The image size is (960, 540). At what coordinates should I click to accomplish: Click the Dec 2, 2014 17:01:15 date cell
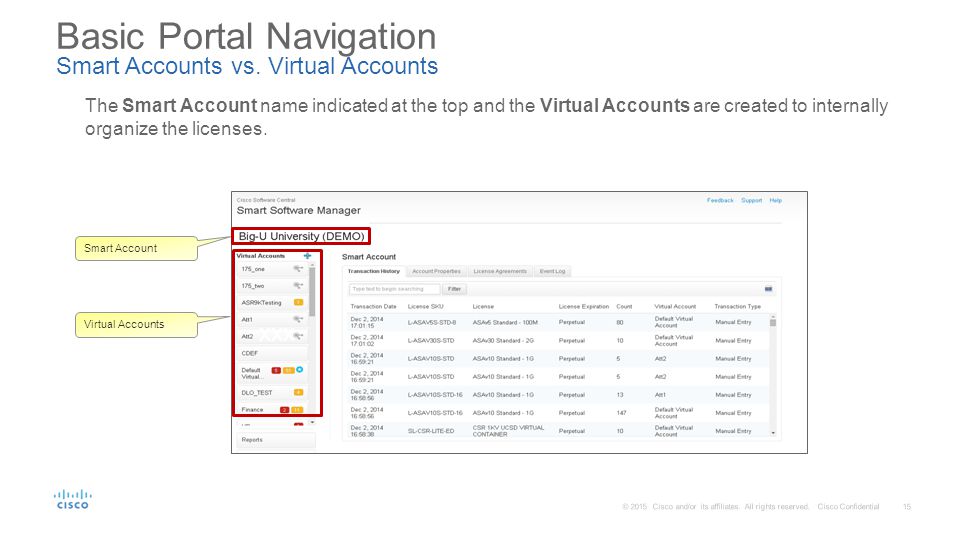click(367, 322)
